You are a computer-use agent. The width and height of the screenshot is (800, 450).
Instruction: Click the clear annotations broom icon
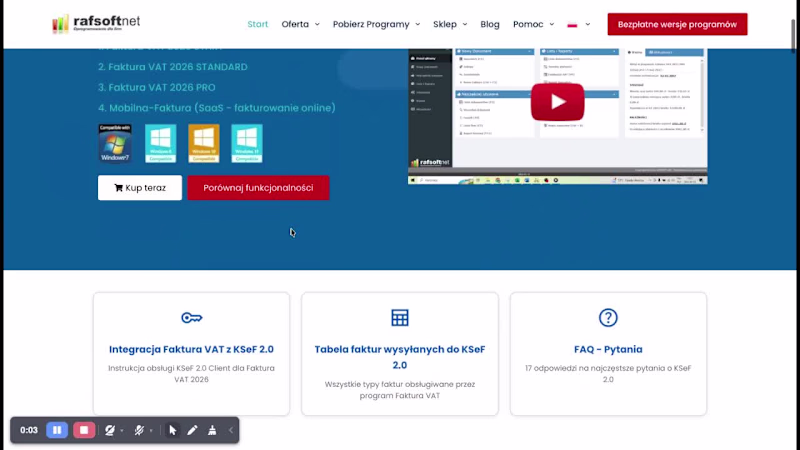click(212, 430)
